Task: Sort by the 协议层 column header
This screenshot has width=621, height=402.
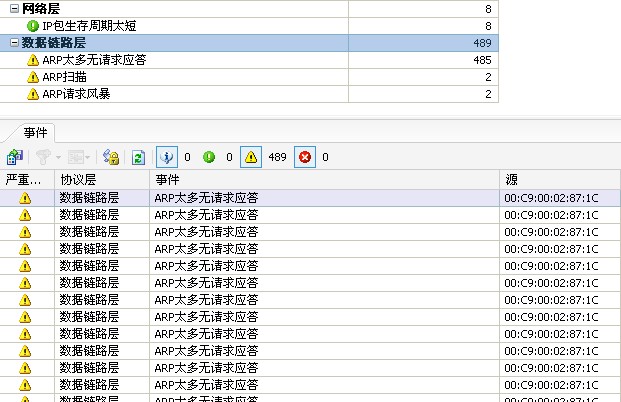Action: (x=102, y=179)
